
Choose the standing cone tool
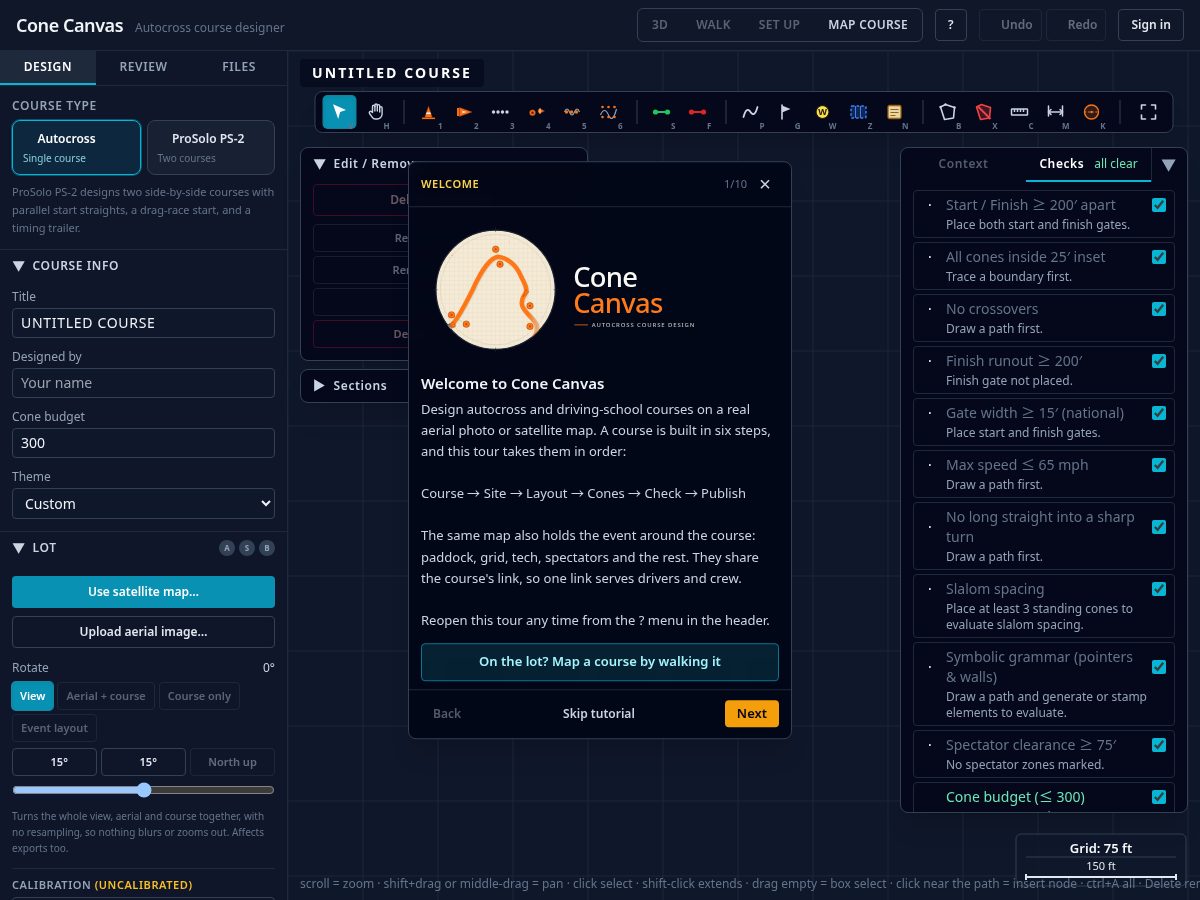point(428,112)
